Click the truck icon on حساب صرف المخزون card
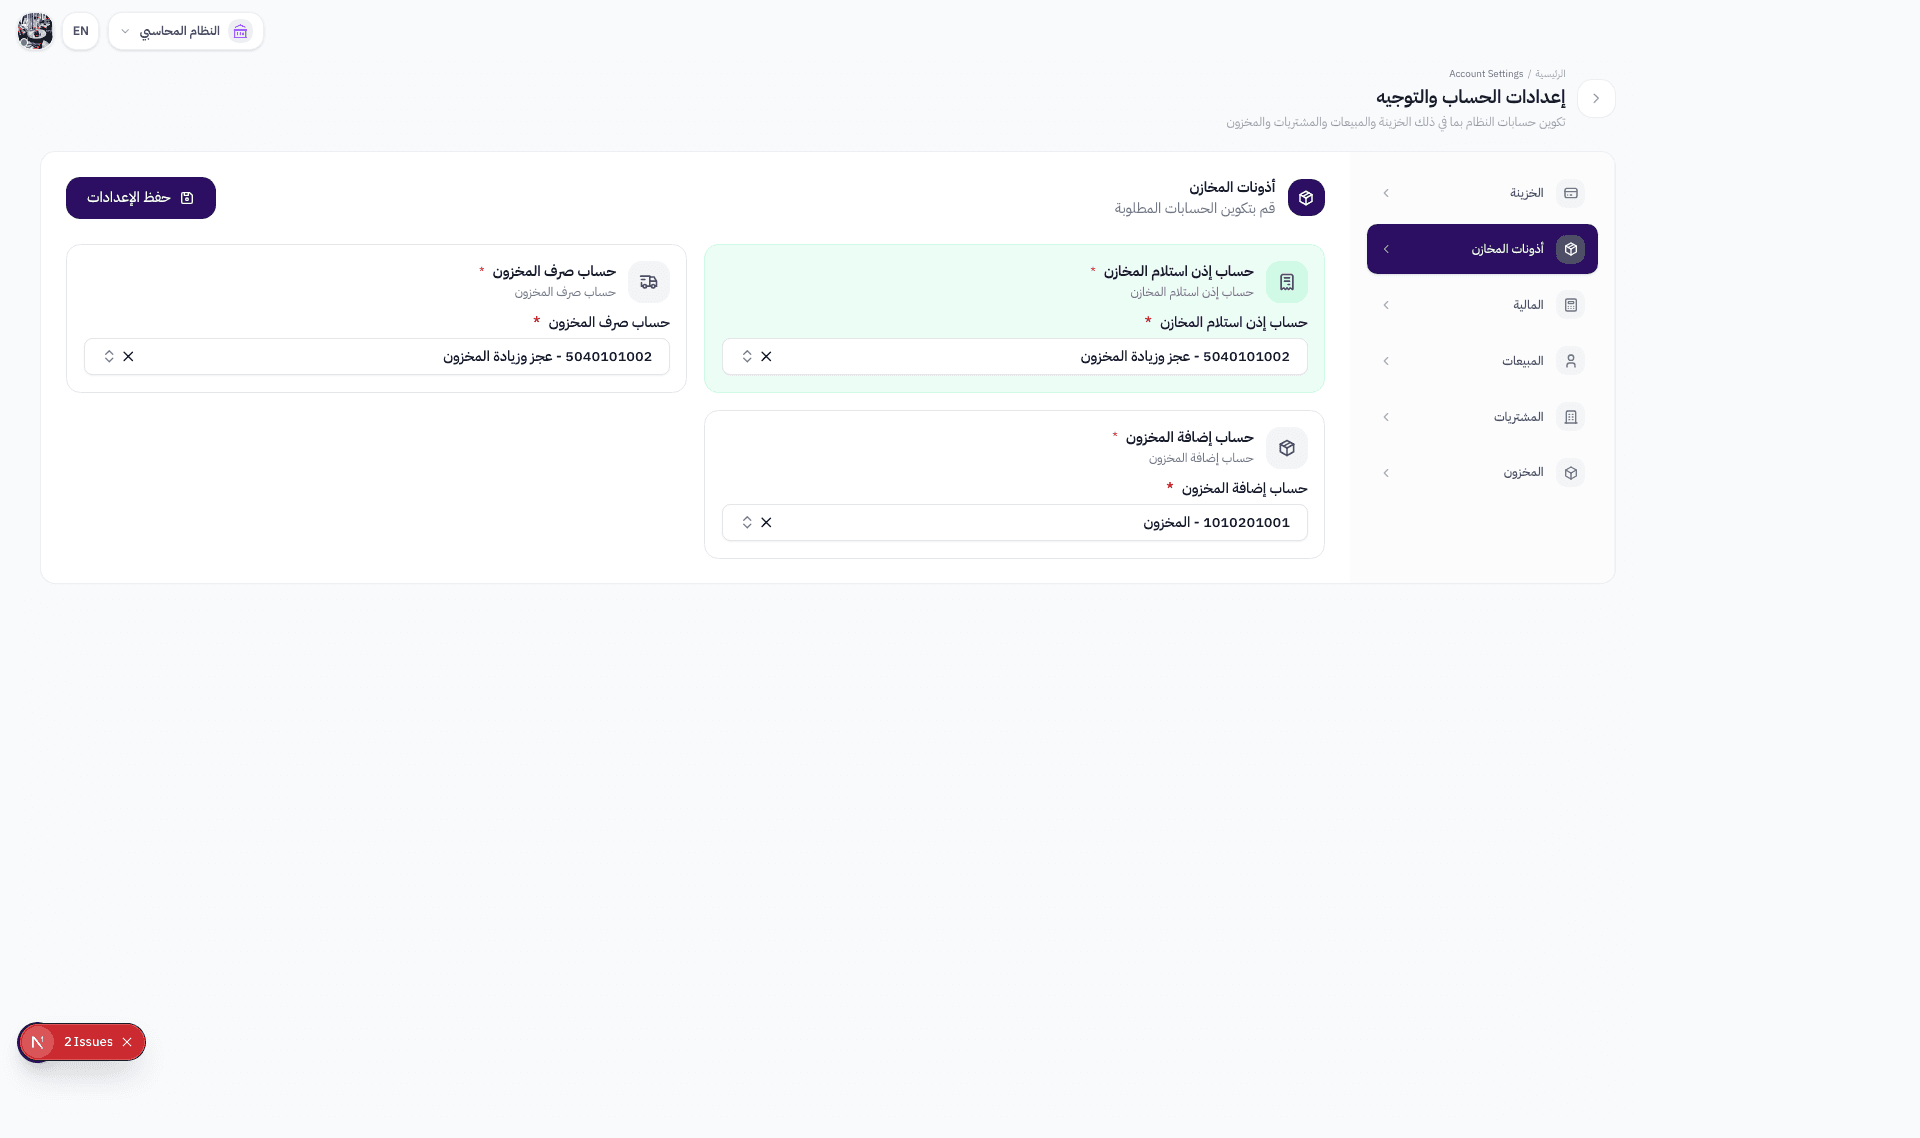 point(648,281)
